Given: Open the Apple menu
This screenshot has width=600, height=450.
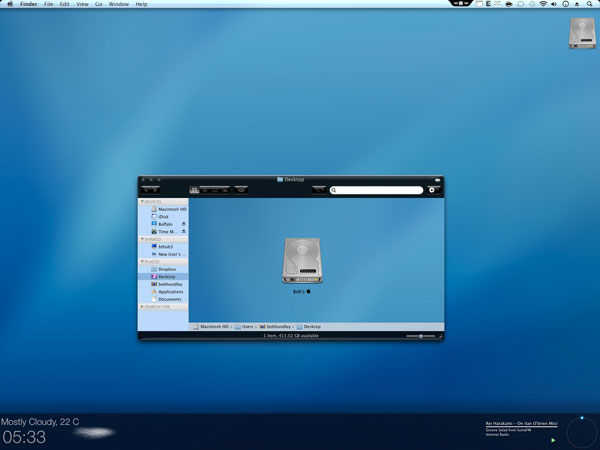Looking at the screenshot, I should [10, 4].
